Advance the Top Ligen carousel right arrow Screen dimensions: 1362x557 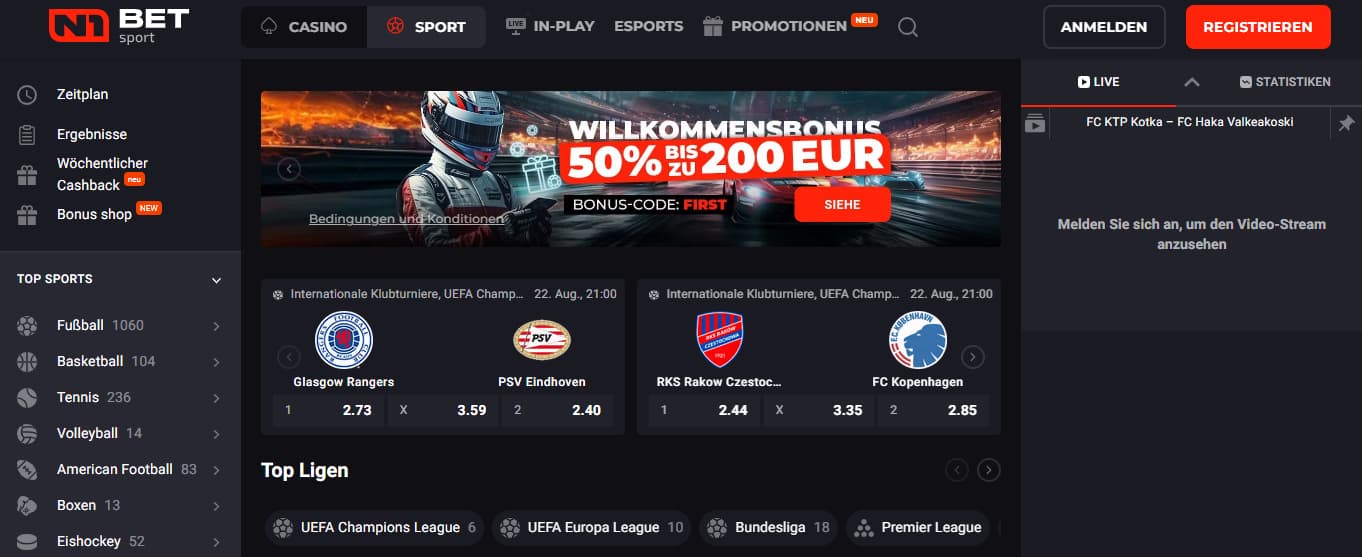(988, 470)
